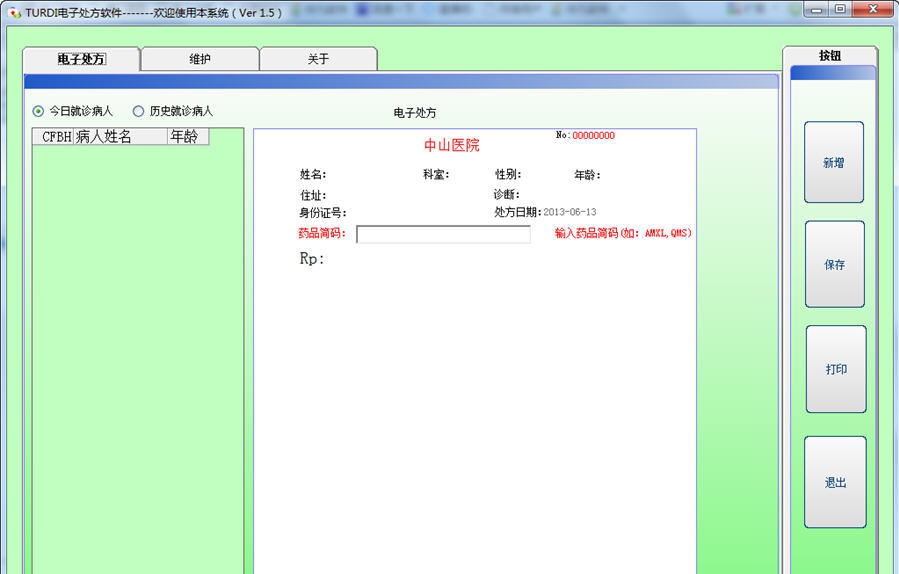Click the 打印 button
The height and width of the screenshot is (574, 899).
(x=836, y=369)
